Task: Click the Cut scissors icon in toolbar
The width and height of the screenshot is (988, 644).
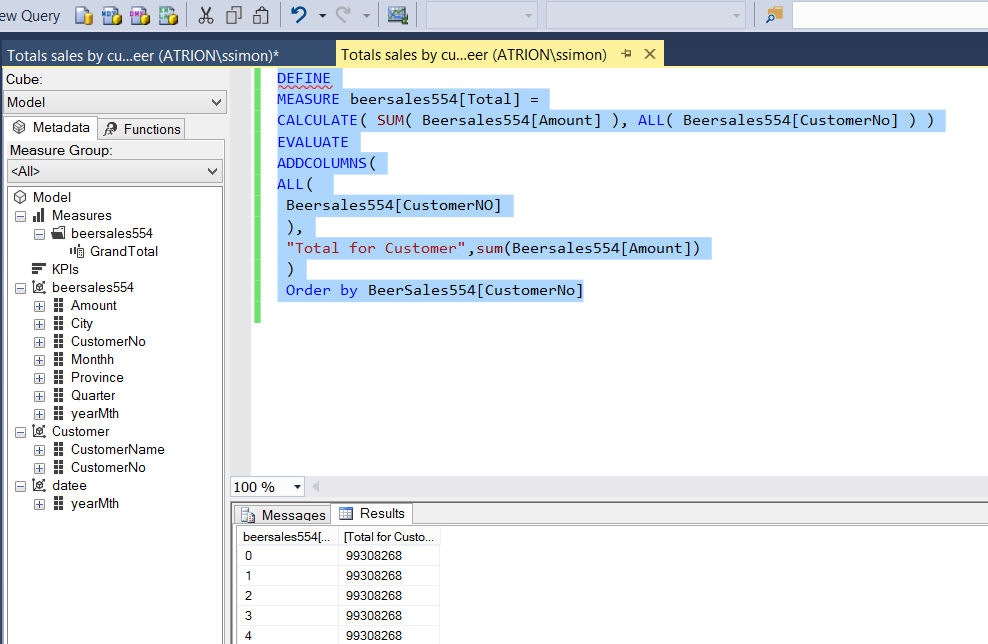Action: [205, 15]
